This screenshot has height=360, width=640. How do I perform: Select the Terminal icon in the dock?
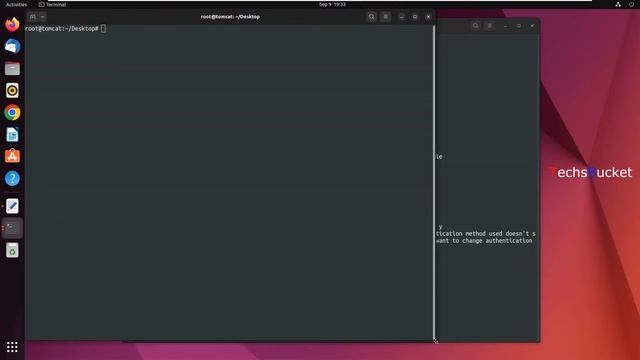coord(12,228)
